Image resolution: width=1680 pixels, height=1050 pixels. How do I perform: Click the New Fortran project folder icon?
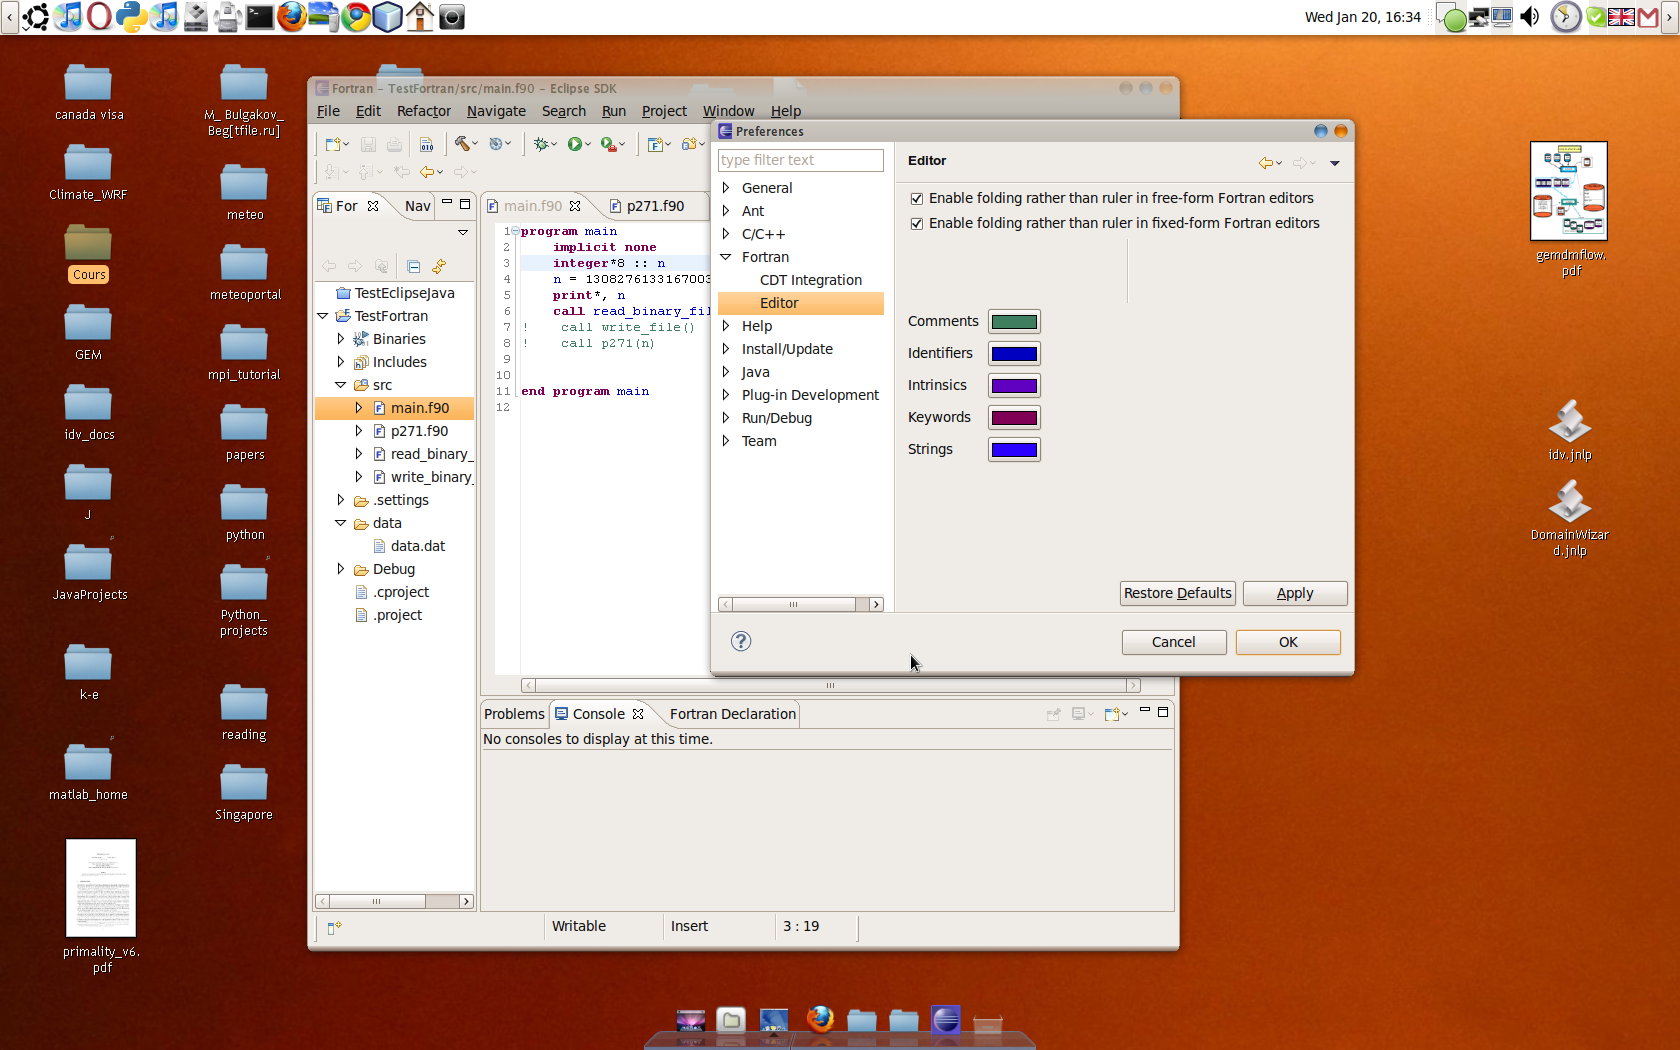tap(689, 144)
